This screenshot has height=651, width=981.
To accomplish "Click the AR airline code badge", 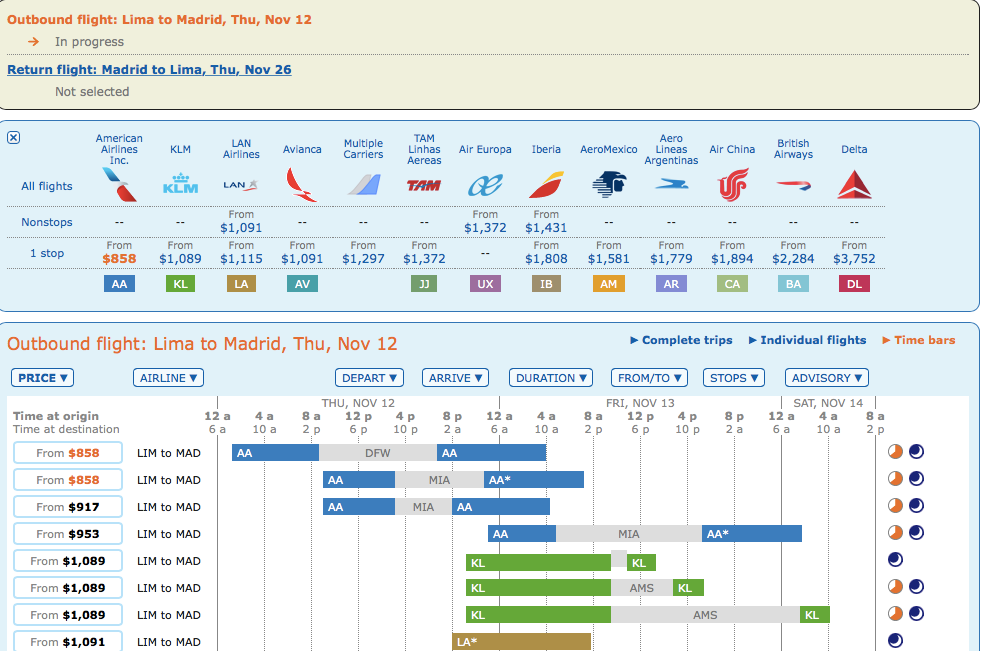I will [671, 284].
